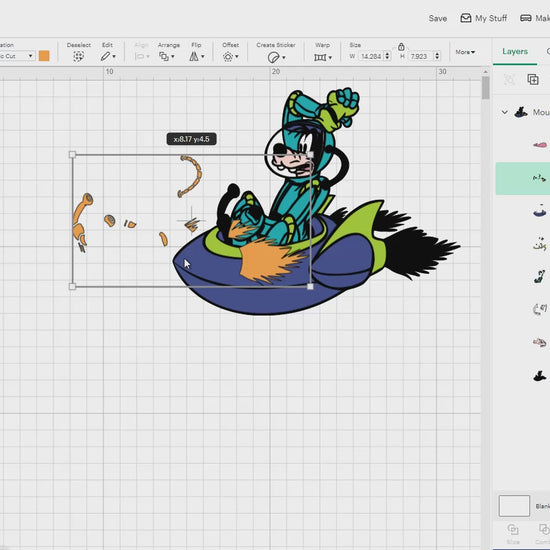Open the Offset tool
The height and width of the screenshot is (550, 550).
(x=230, y=56)
